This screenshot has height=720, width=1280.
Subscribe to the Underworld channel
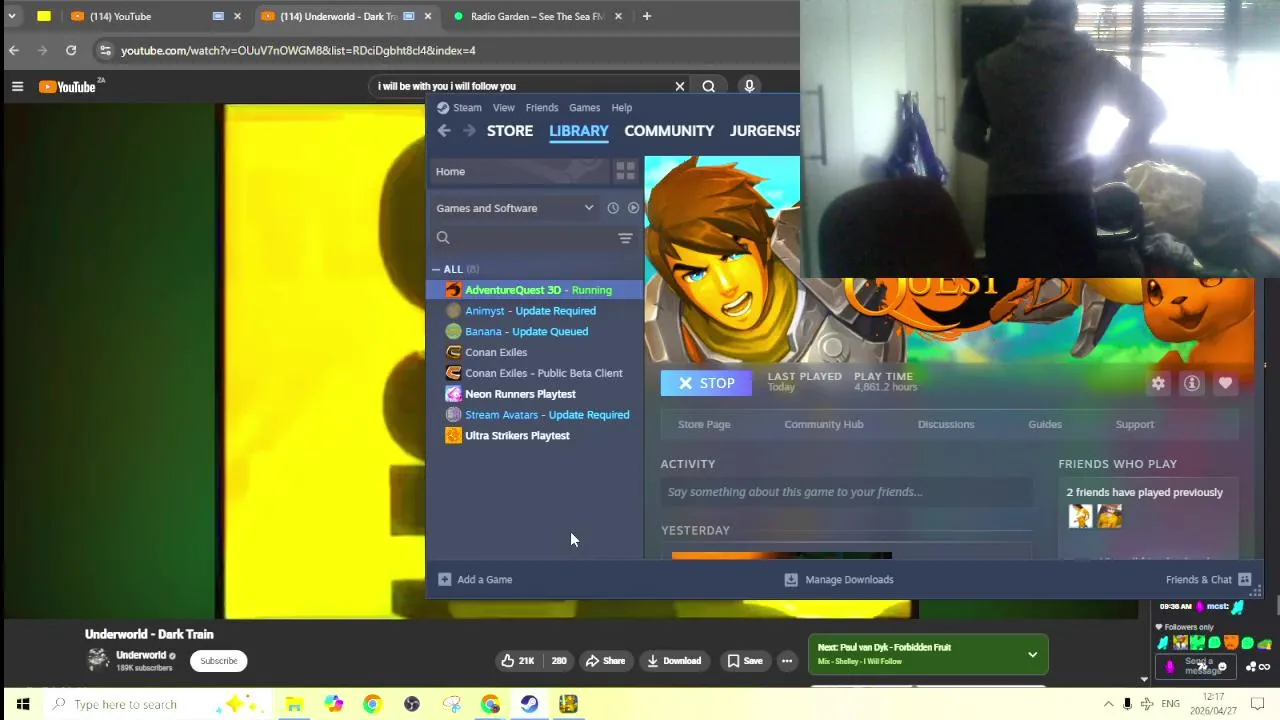218,660
